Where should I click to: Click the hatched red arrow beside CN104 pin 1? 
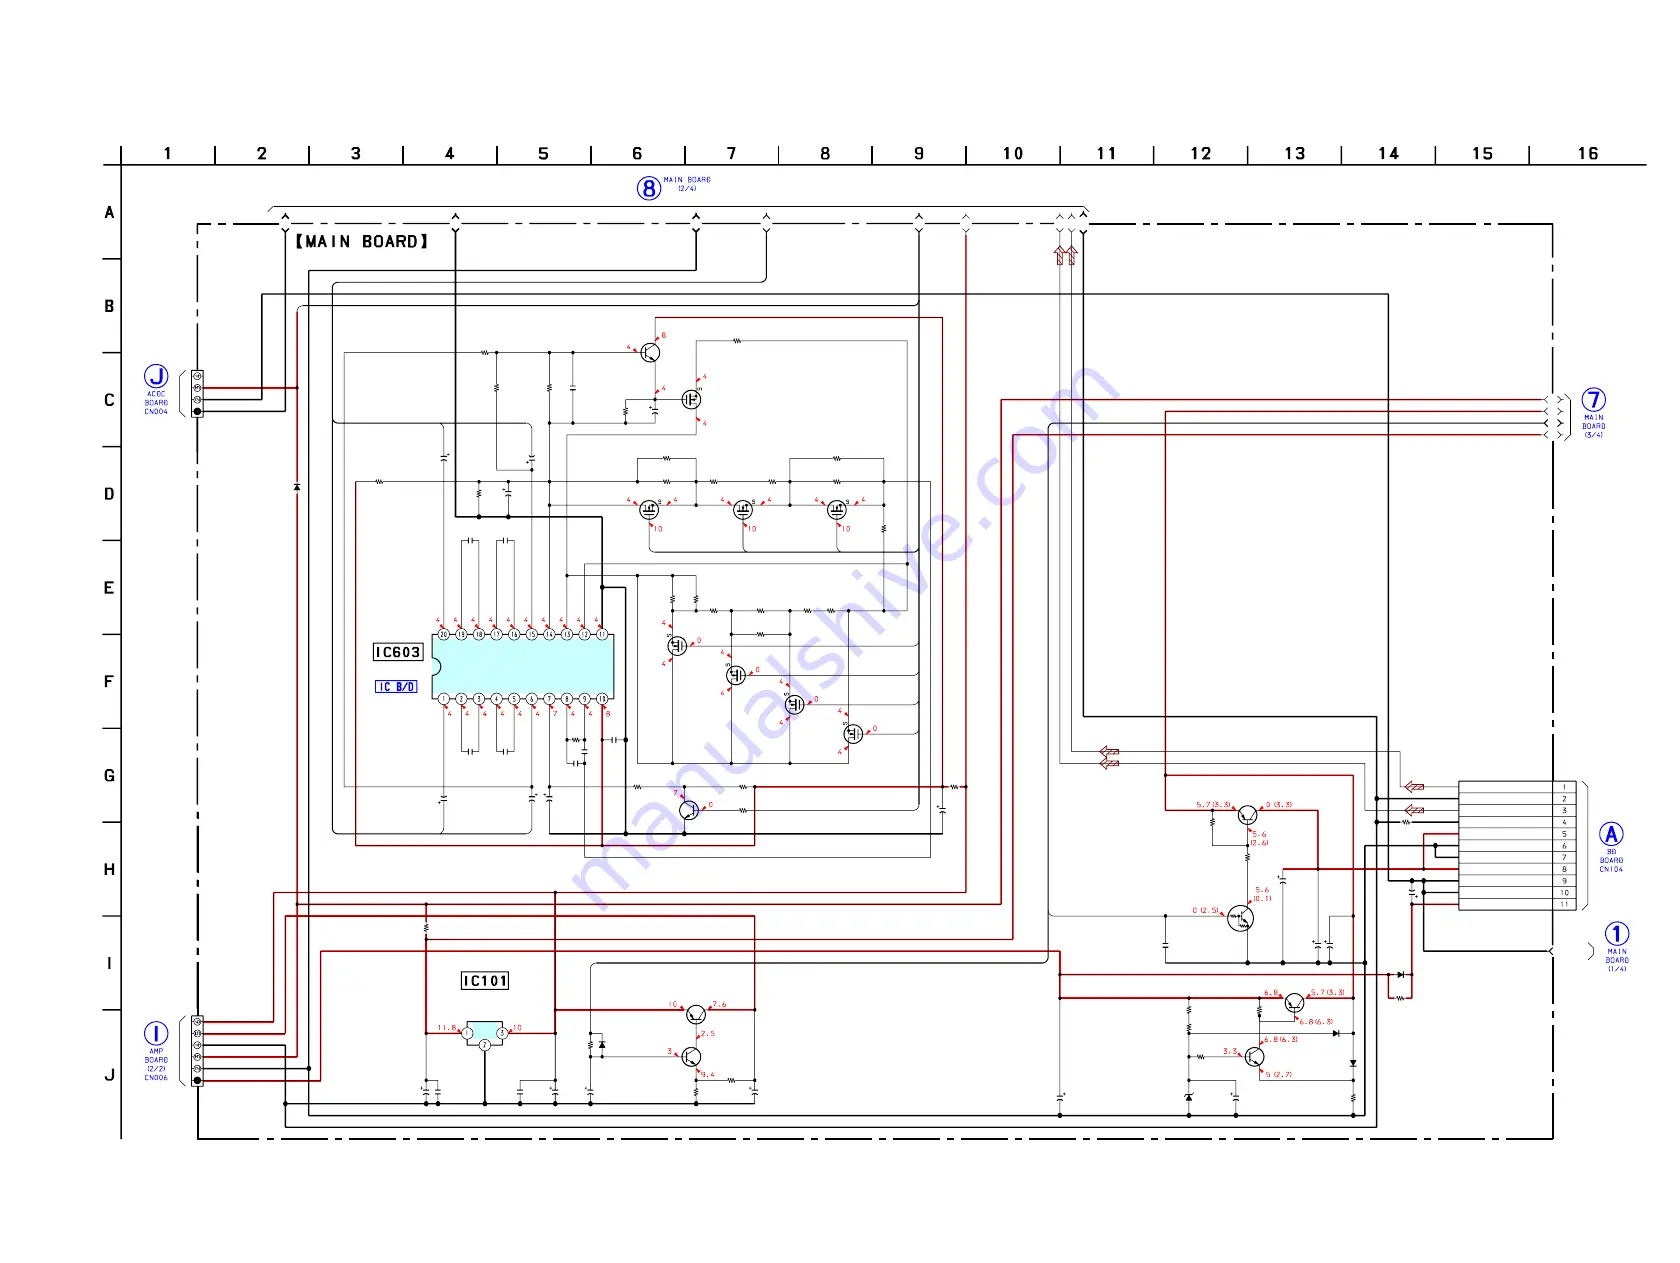(1414, 787)
